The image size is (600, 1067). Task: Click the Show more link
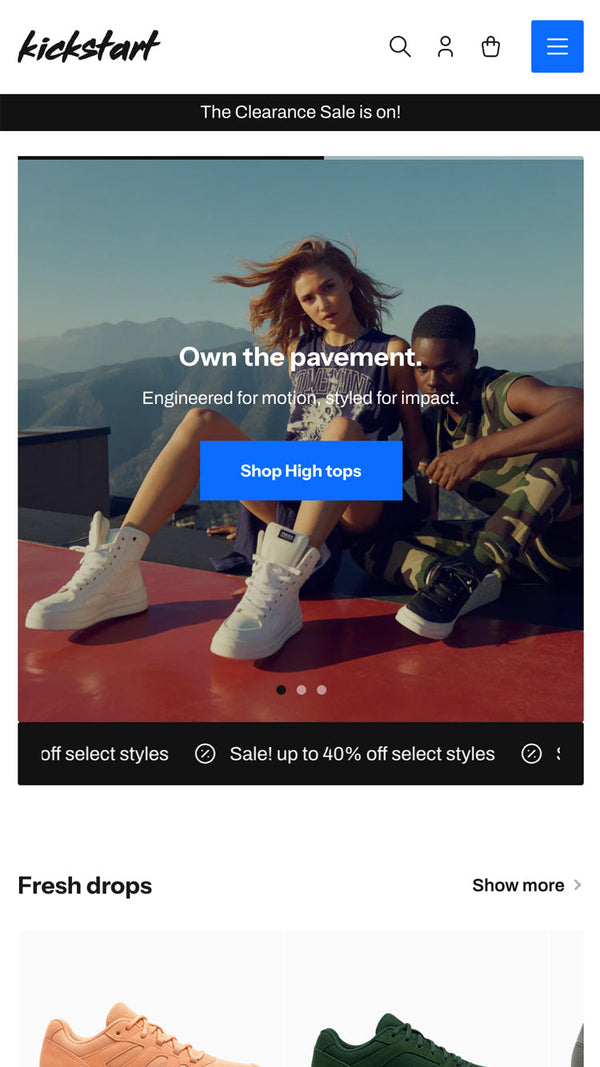point(518,885)
